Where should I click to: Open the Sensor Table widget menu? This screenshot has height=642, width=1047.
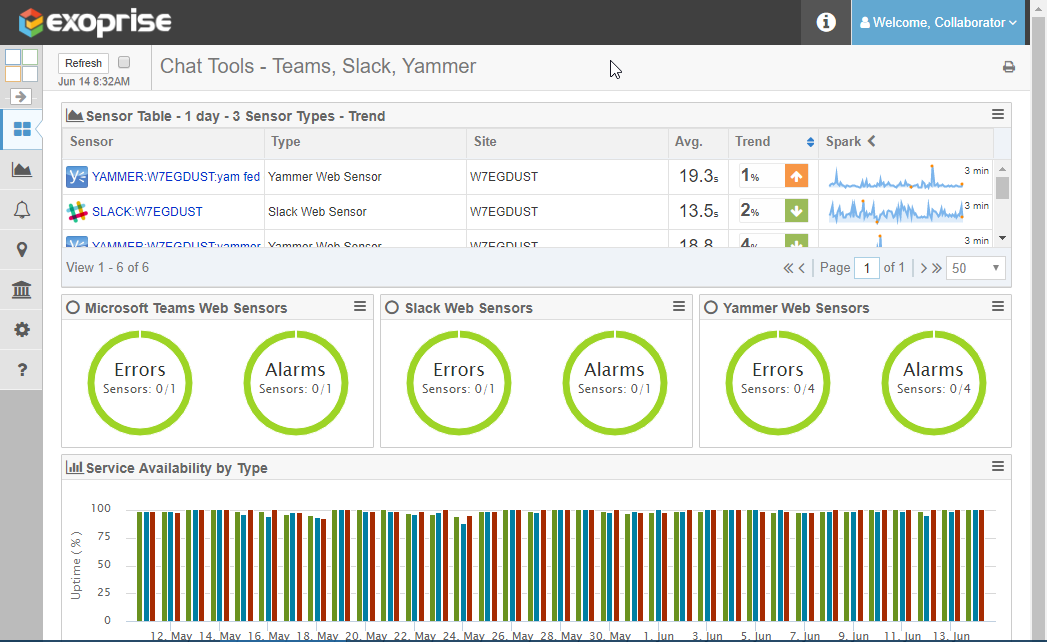coord(998,115)
